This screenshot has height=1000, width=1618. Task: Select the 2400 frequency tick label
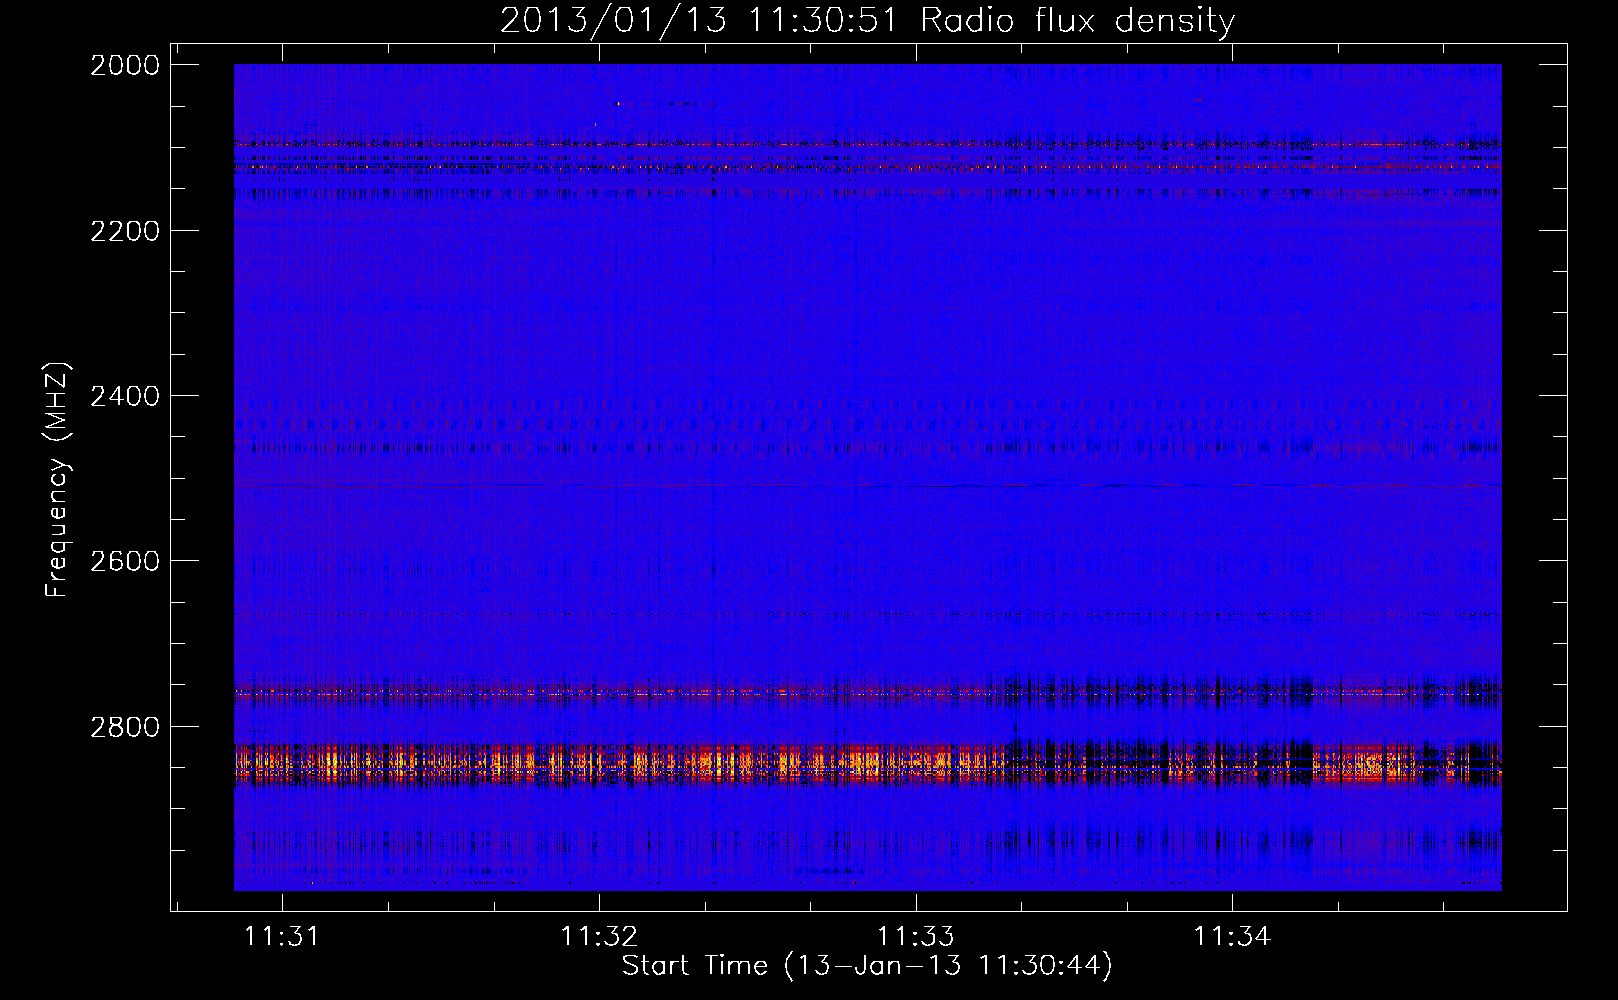125,396
